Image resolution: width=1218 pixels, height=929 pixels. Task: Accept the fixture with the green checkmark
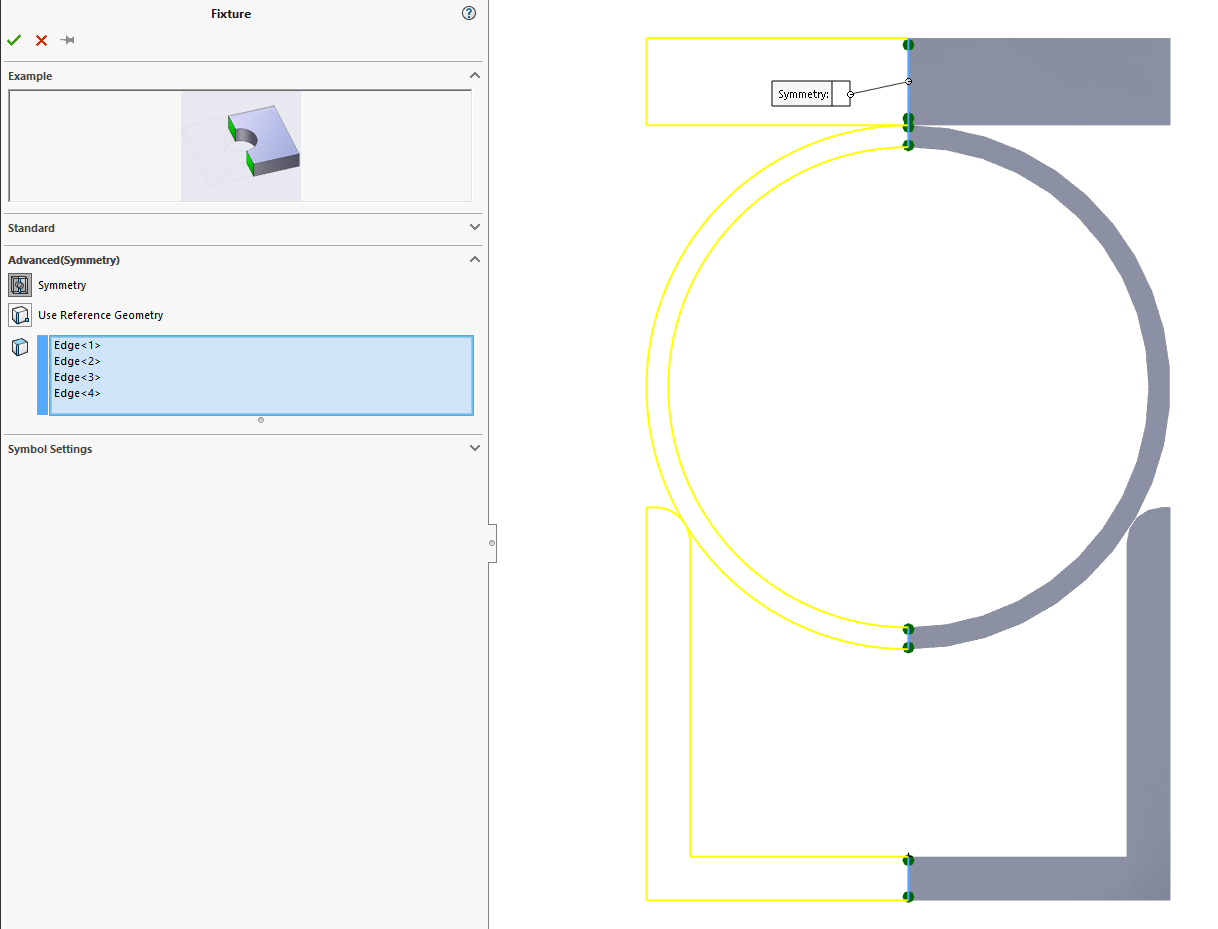click(x=14, y=40)
